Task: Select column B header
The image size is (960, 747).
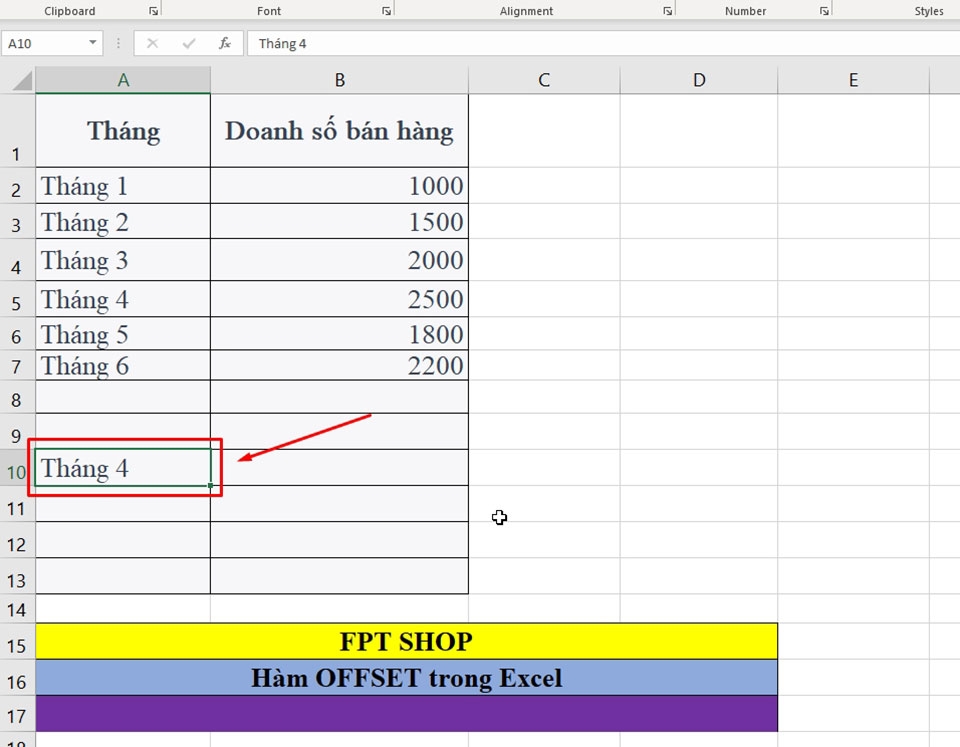Action: coord(339,80)
